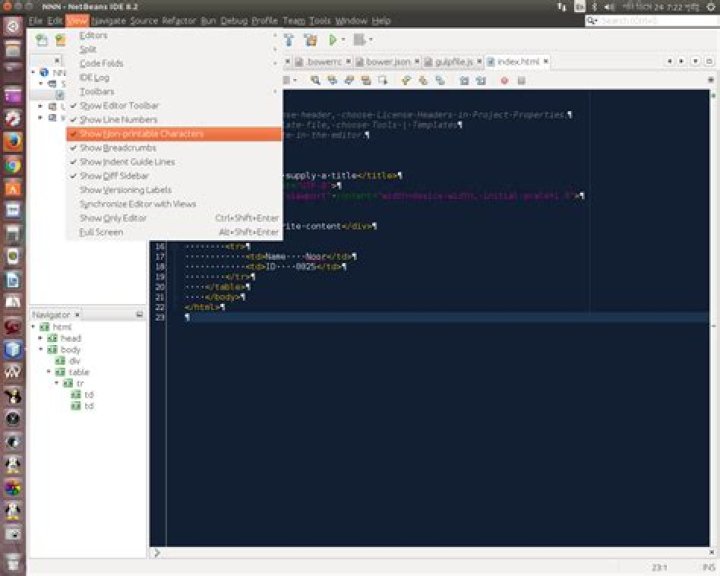The height and width of the screenshot is (576, 720).
Task: Uncheck Show Editor Toolbar in View menu
Action: (x=174, y=106)
